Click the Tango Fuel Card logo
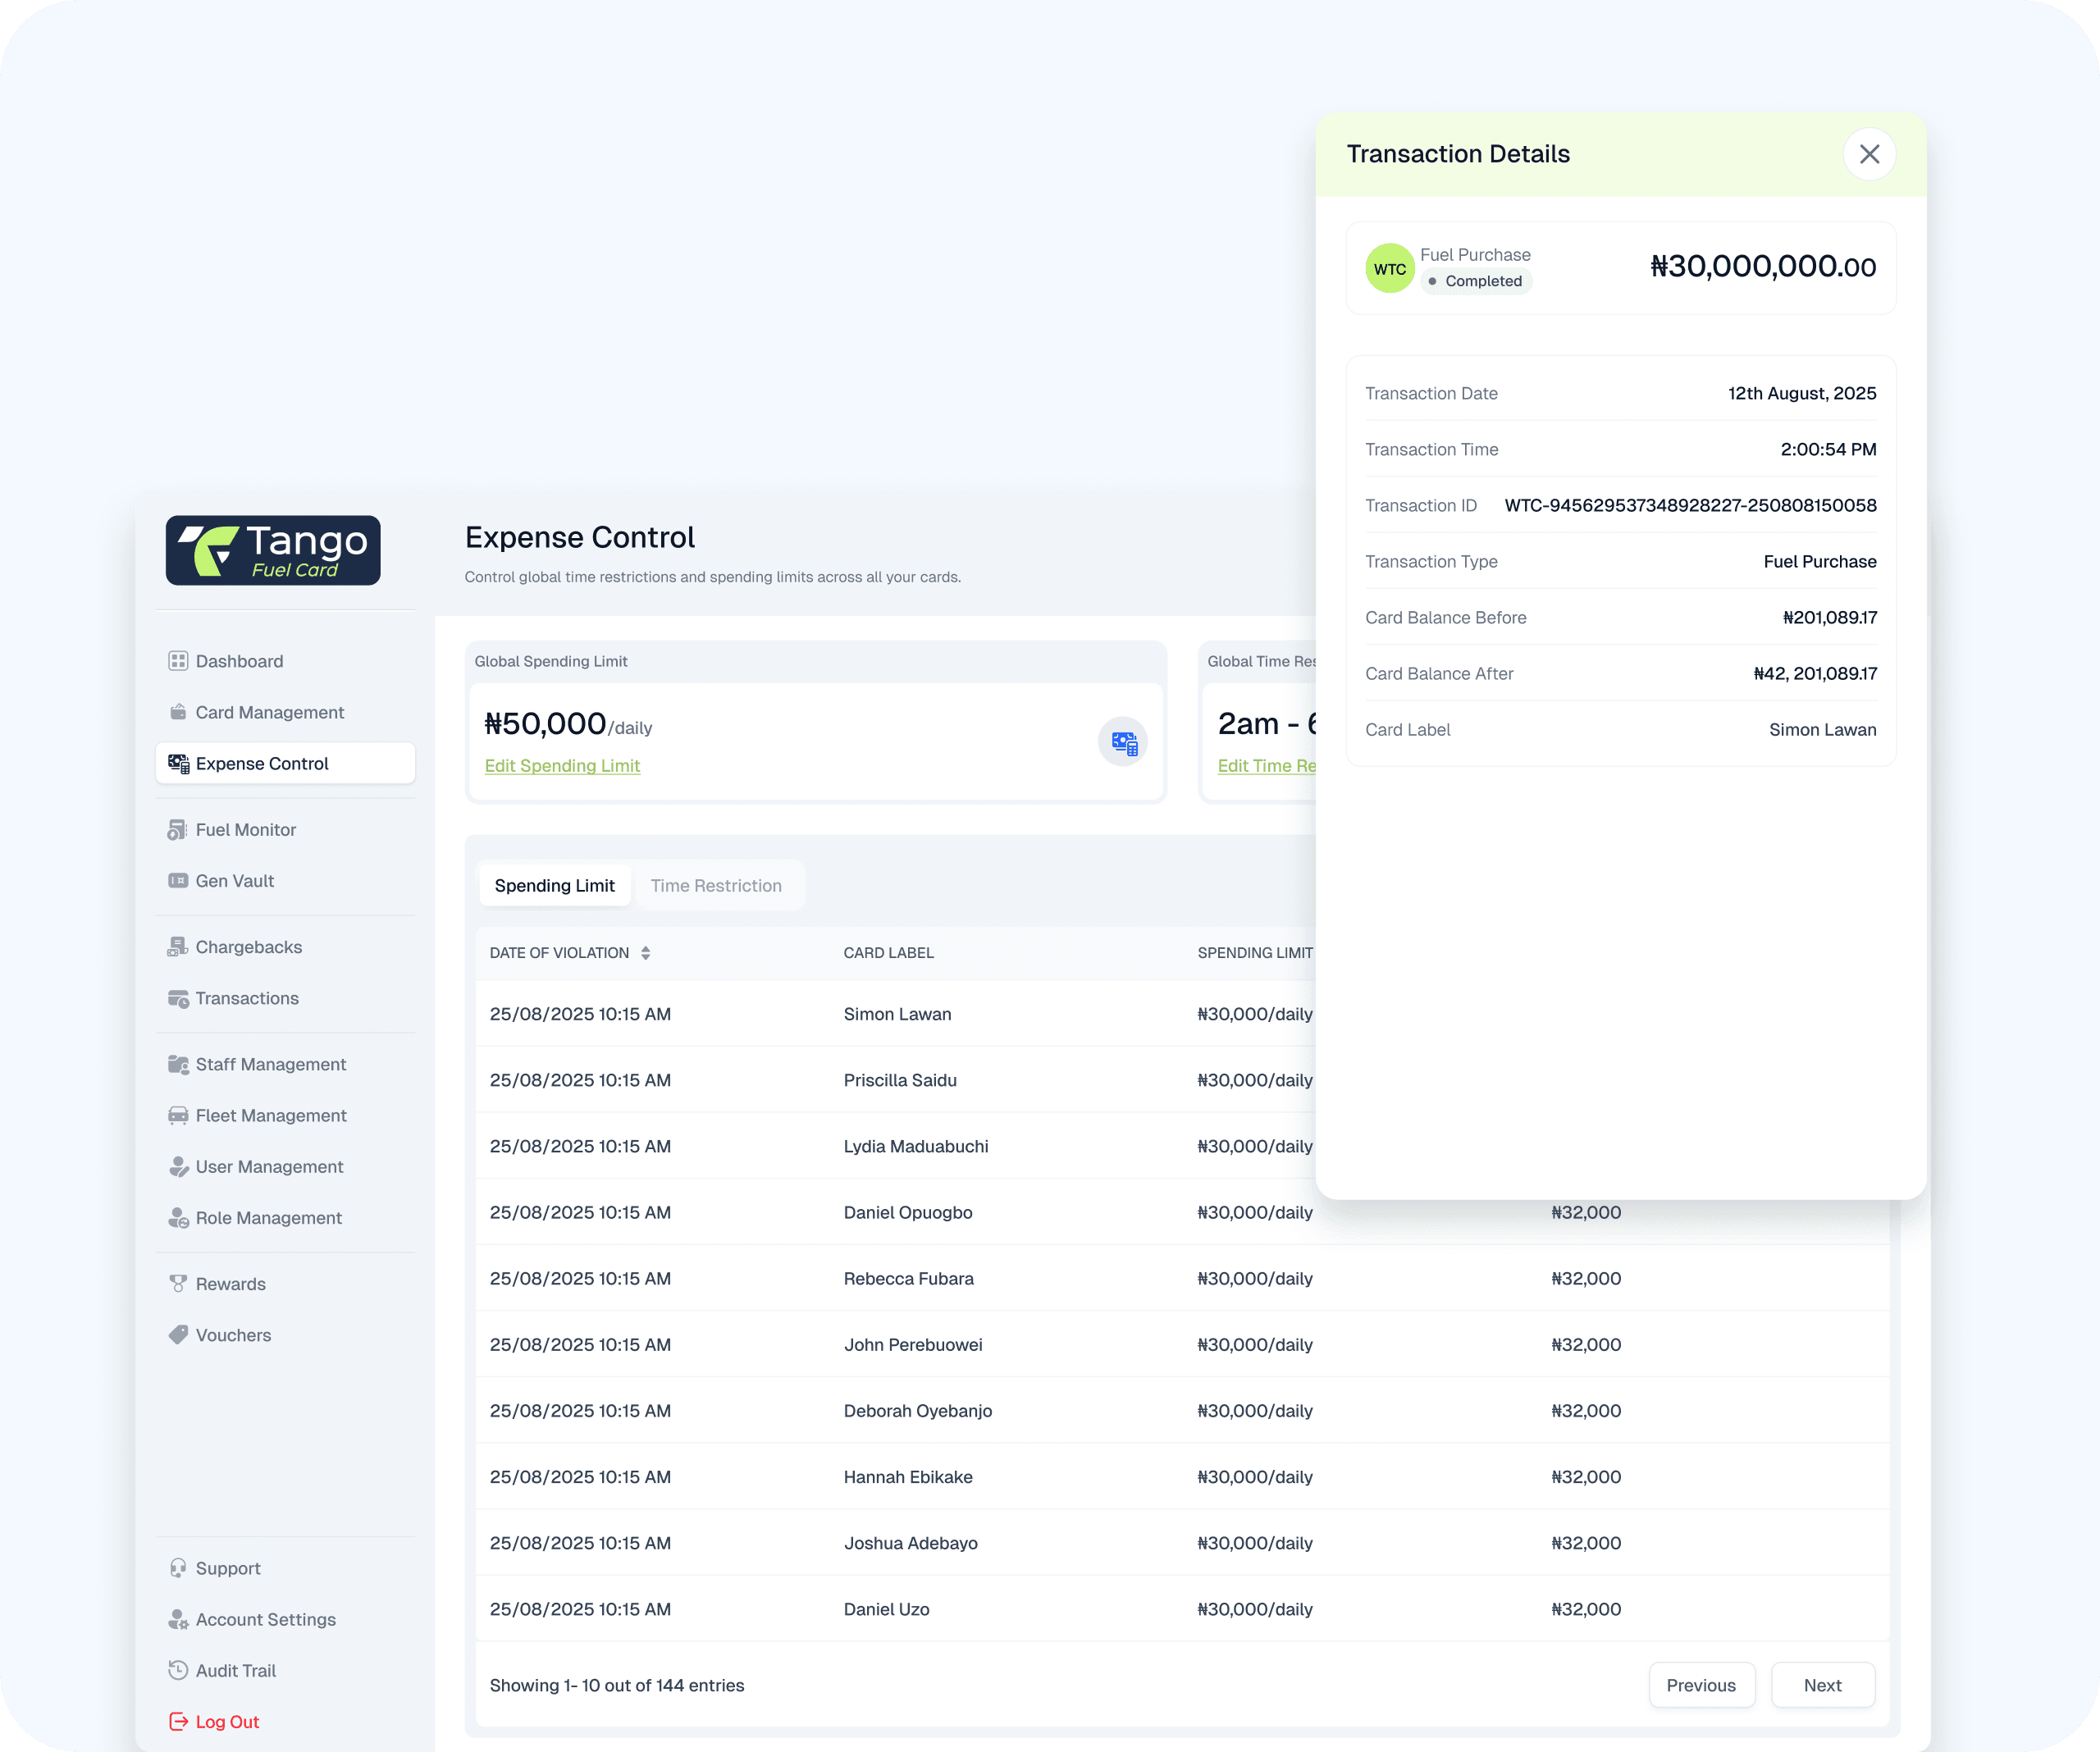 (273, 551)
